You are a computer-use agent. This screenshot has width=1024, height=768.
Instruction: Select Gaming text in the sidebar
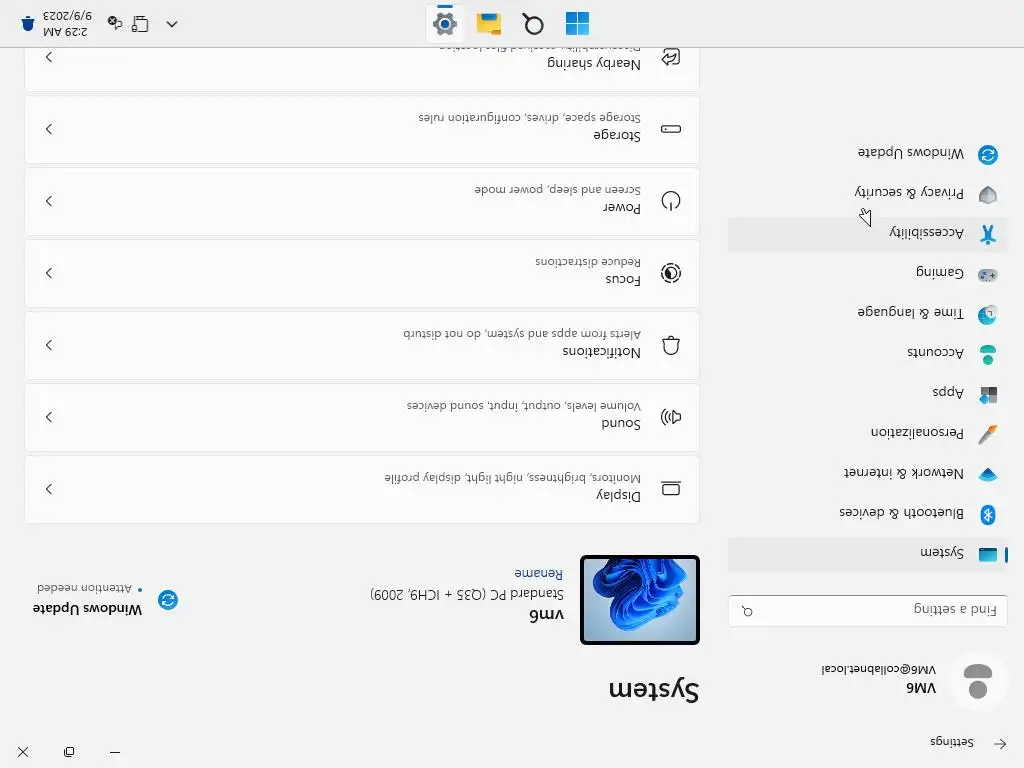pos(940,272)
